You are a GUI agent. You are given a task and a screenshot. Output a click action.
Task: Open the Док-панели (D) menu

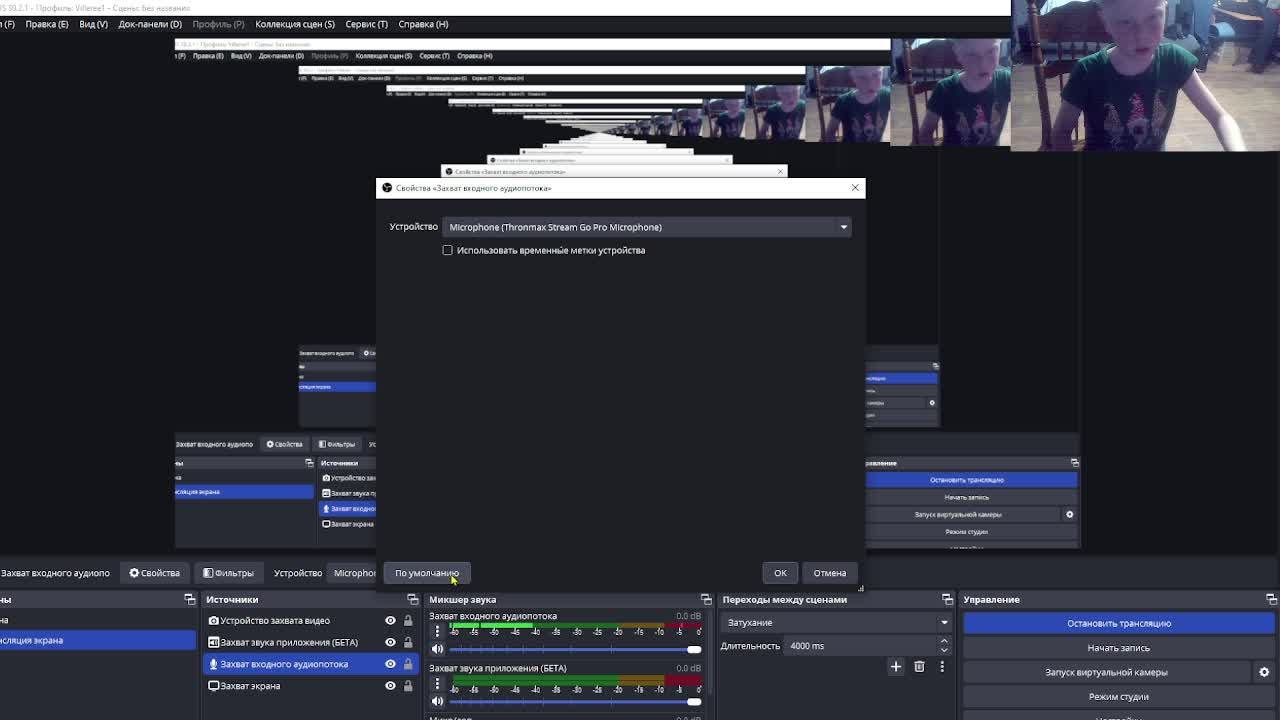coord(150,24)
